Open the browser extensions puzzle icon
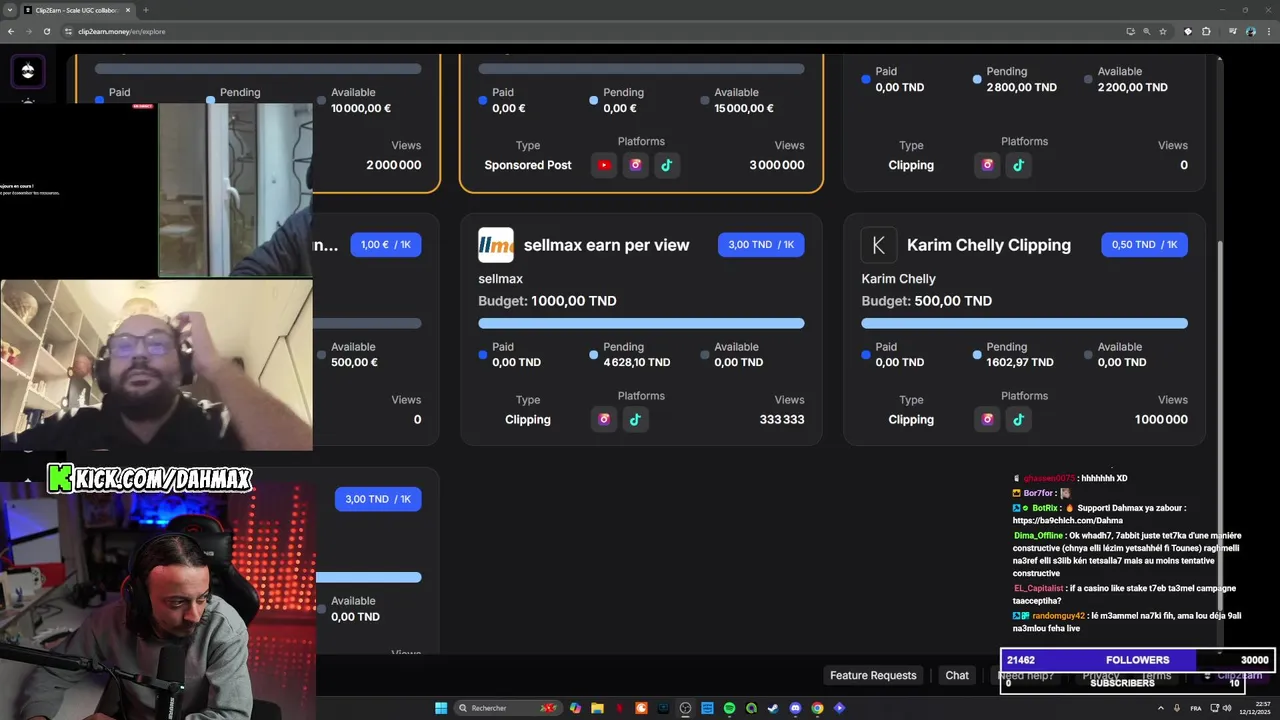The width and height of the screenshot is (1280, 720). click(x=1206, y=31)
